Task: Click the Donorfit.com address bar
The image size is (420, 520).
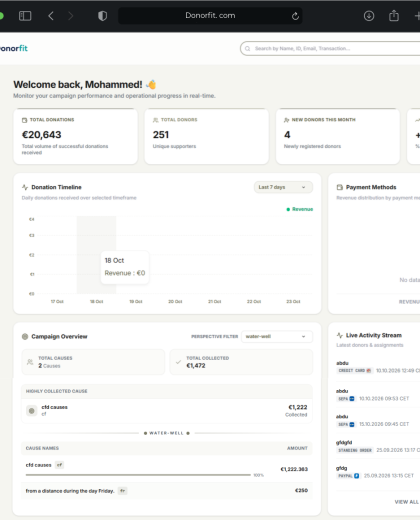Action: [x=210, y=16]
